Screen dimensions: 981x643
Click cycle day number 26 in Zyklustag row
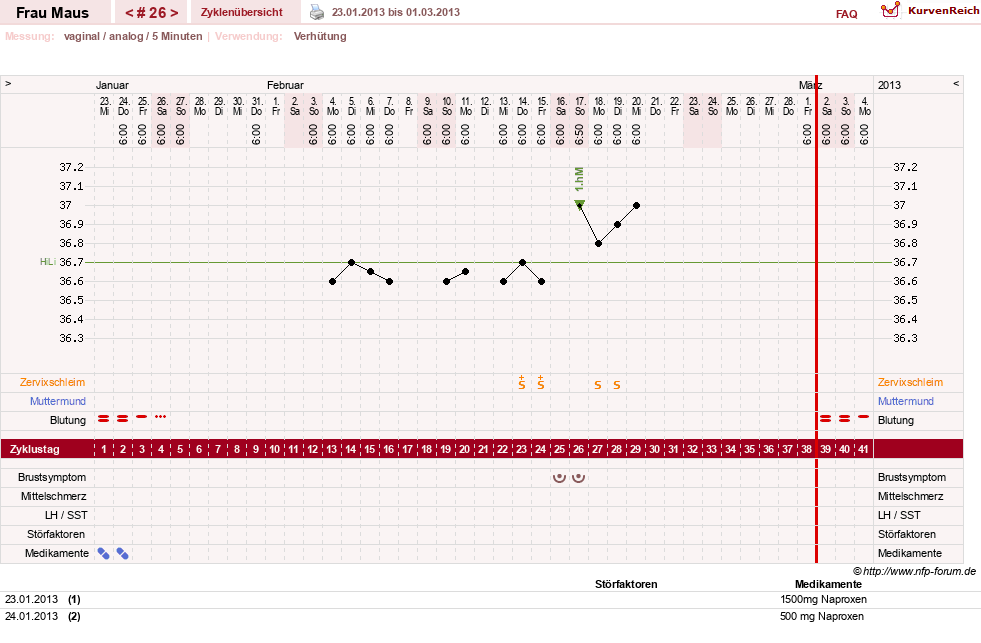click(579, 449)
